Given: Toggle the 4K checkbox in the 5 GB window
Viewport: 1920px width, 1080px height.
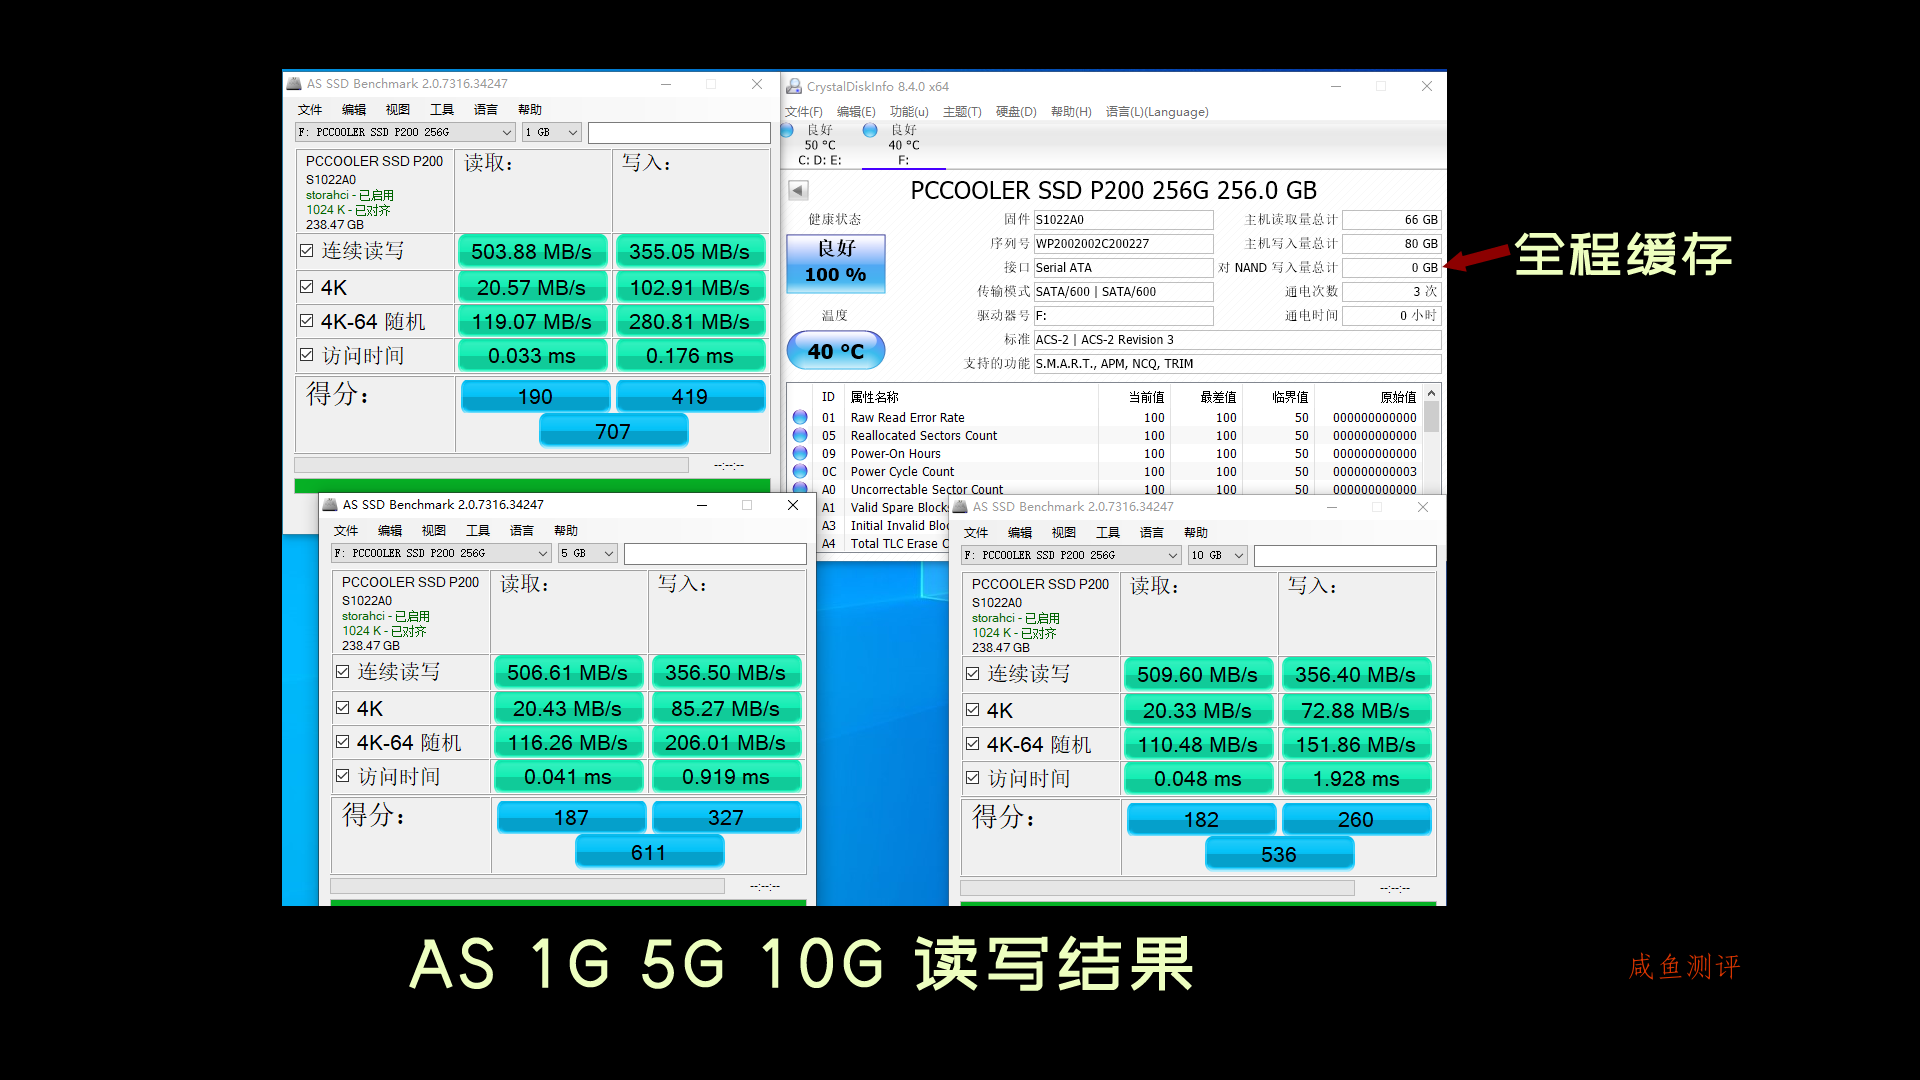Looking at the screenshot, I should pos(343,708).
